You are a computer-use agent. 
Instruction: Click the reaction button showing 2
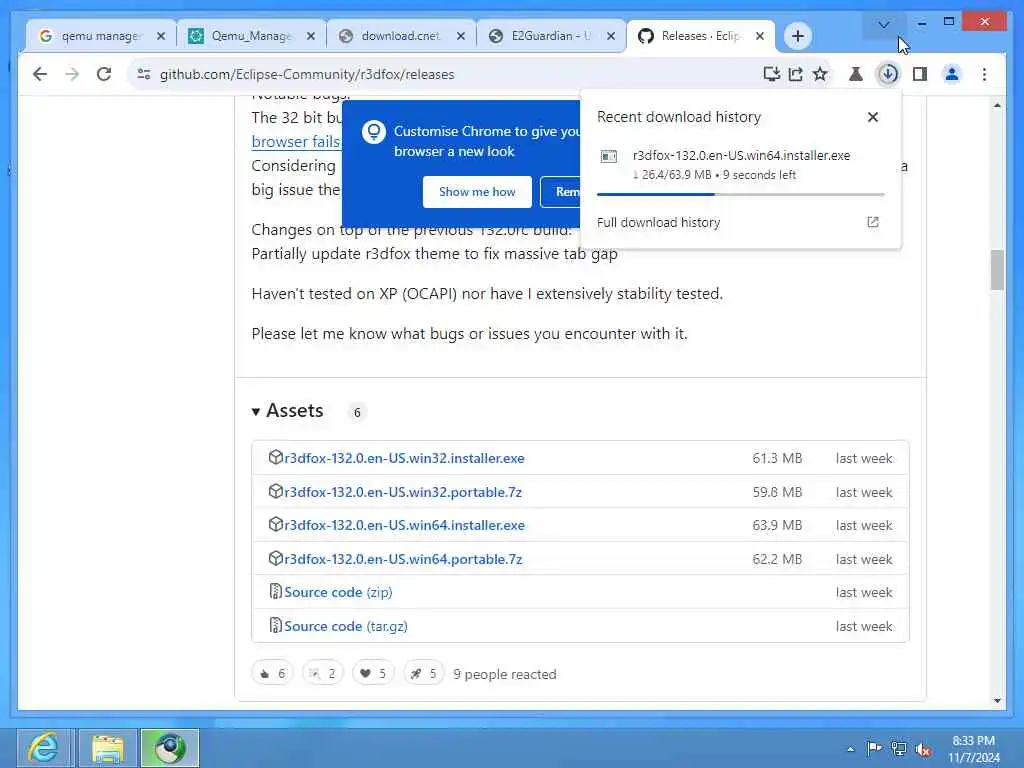coord(323,673)
